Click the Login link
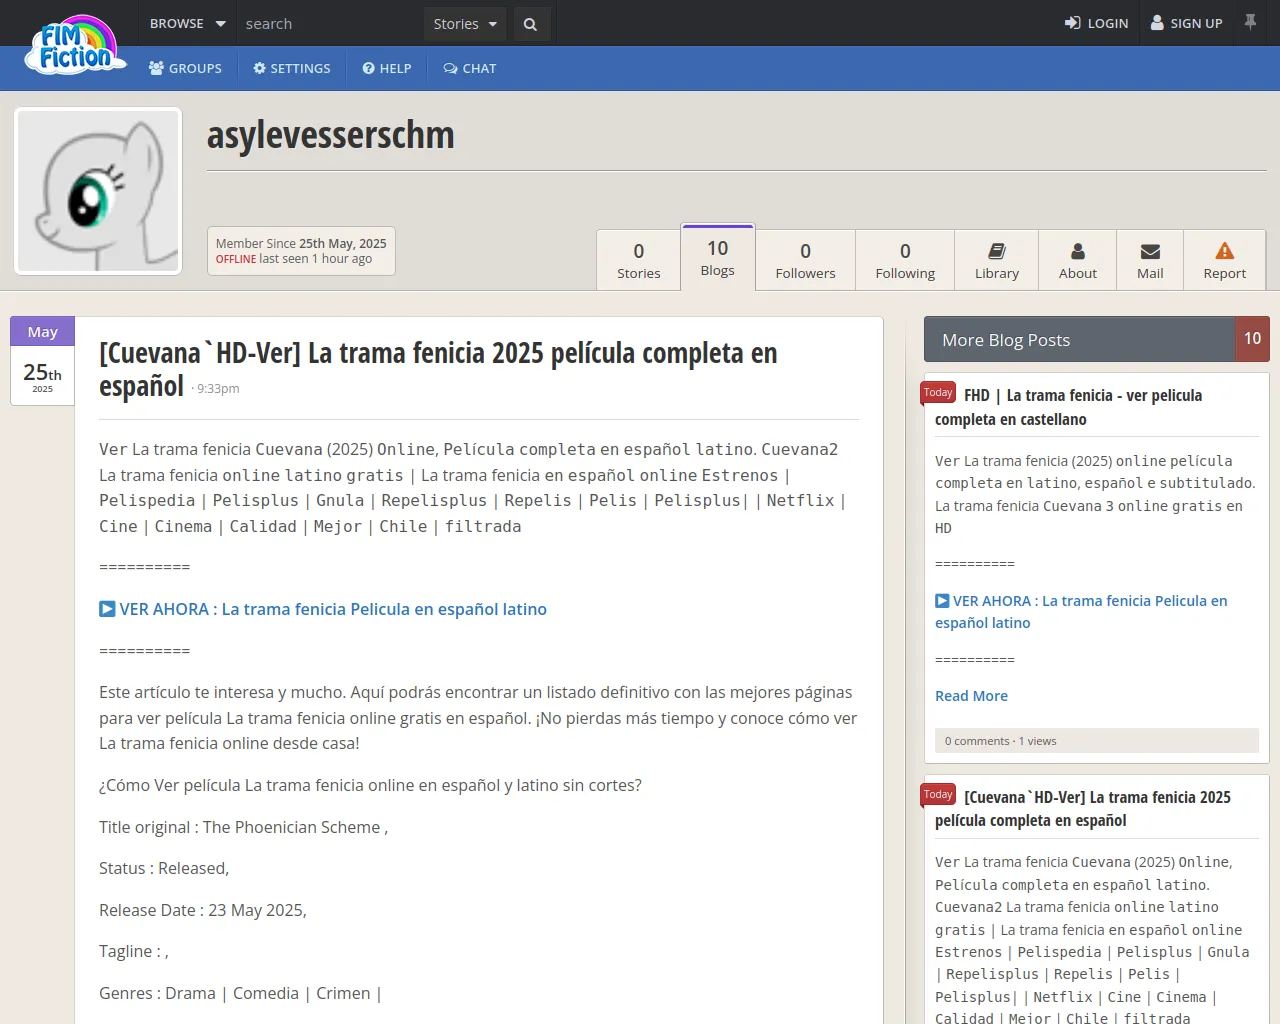Screen dimensions: 1280x1024 [1096, 23]
